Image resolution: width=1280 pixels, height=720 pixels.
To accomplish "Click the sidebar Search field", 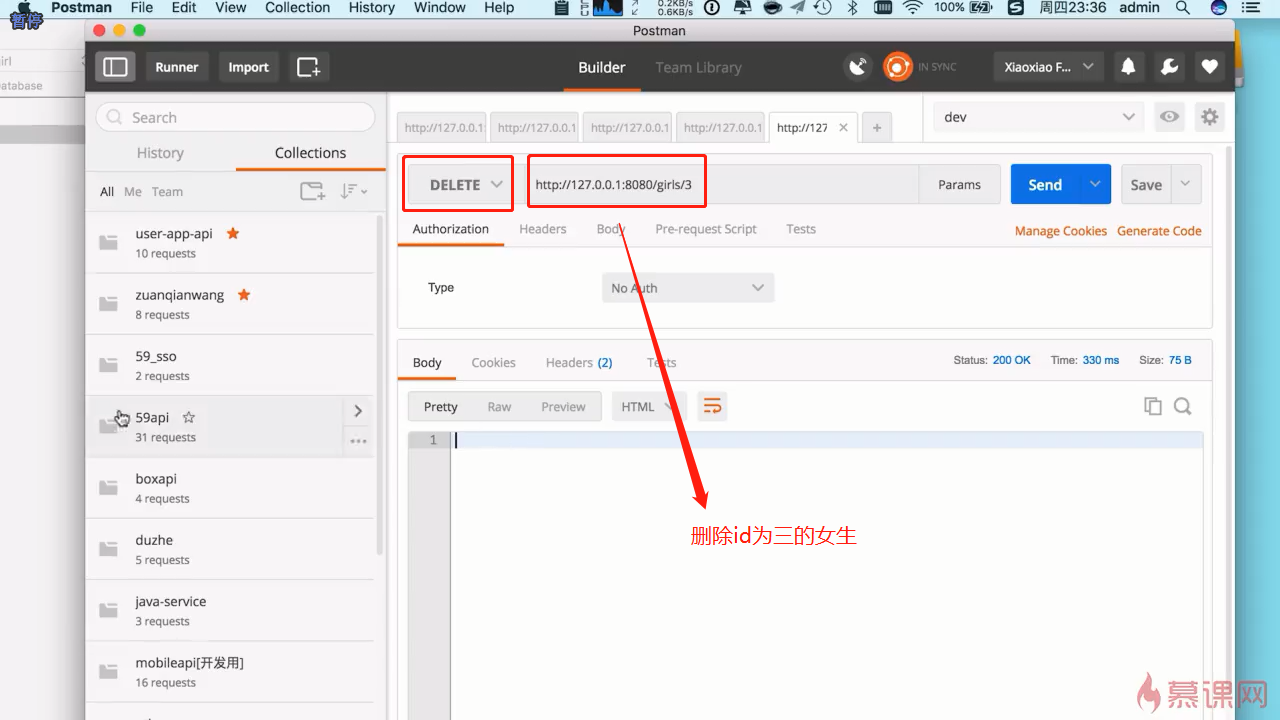I will click(236, 117).
